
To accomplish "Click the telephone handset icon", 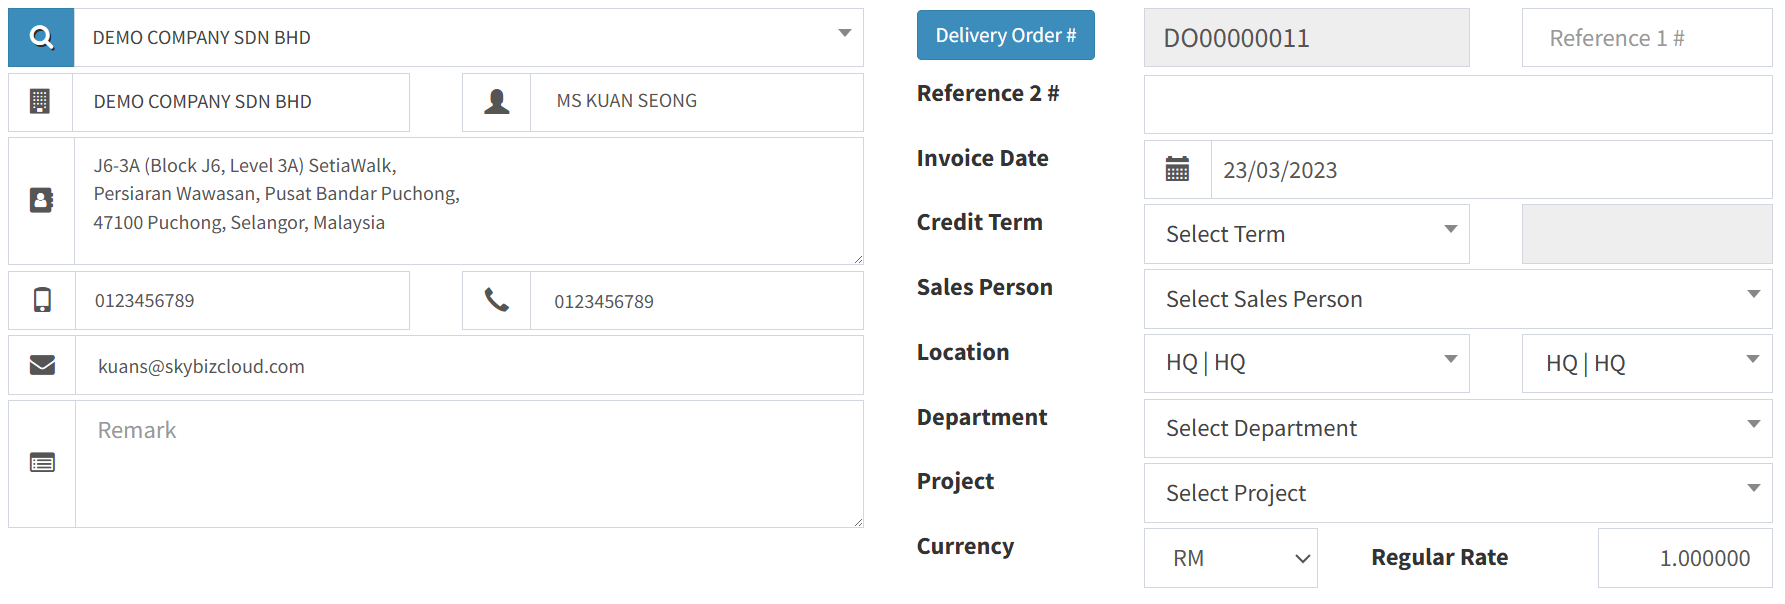I will (x=496, y=300).
